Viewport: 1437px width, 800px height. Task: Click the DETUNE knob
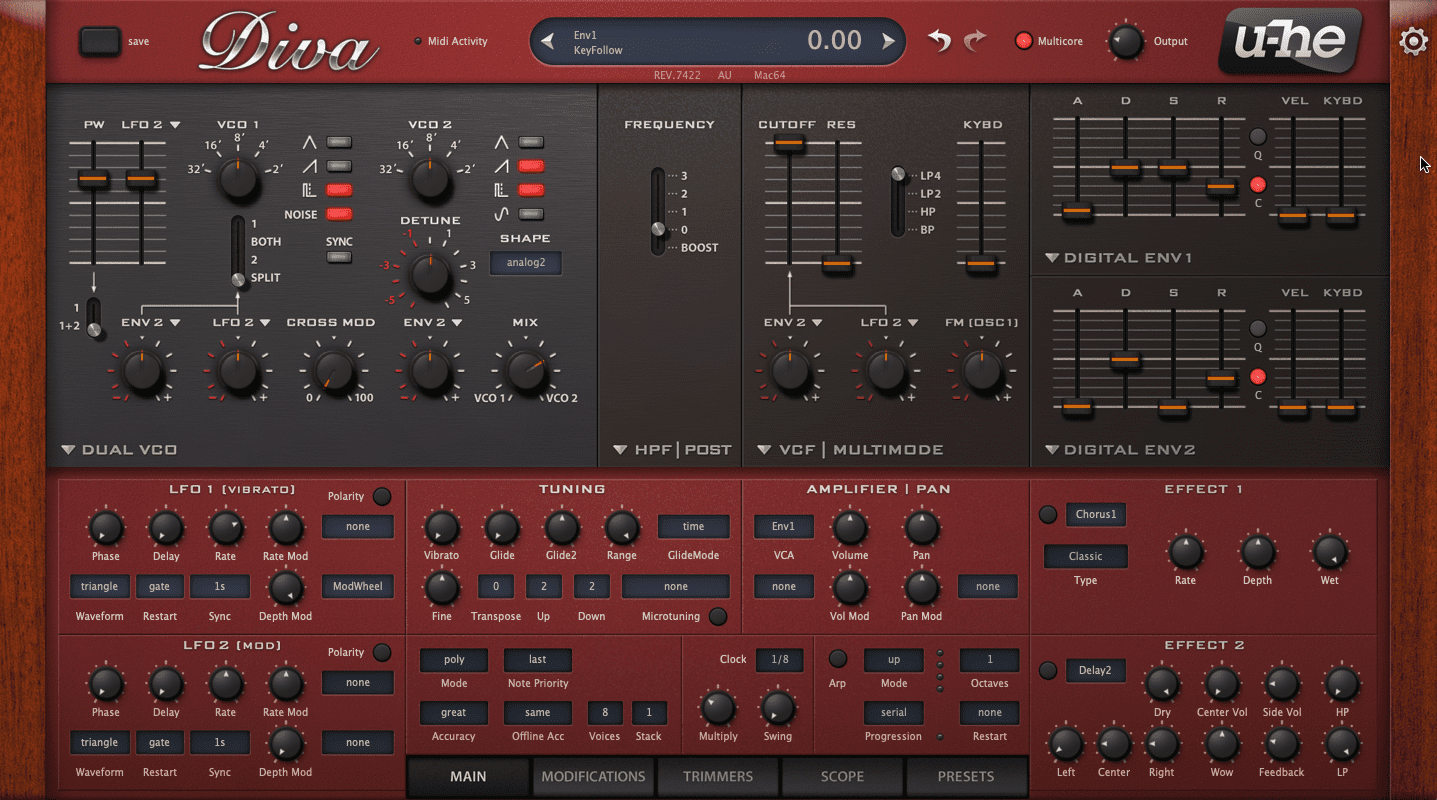[x=430, y=274]
